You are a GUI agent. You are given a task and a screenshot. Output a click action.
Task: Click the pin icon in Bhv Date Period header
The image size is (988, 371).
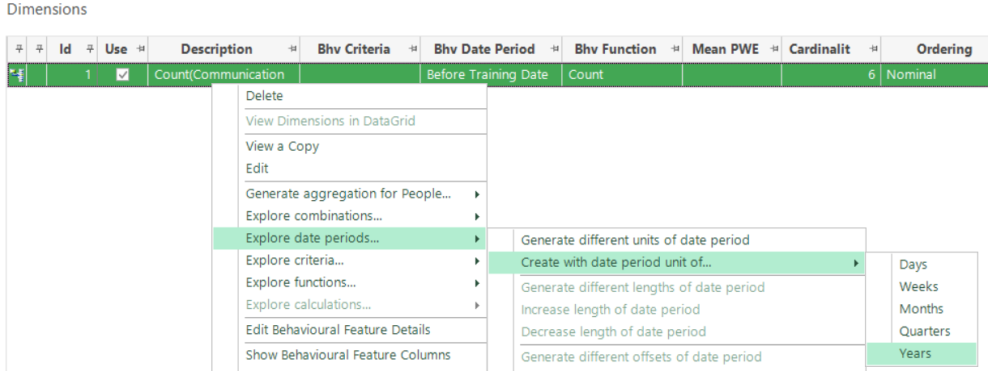pos(554,49)
